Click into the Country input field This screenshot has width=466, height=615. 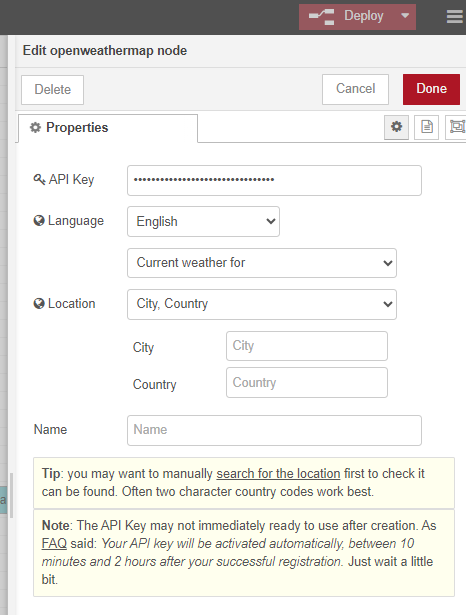coord(307,382)
